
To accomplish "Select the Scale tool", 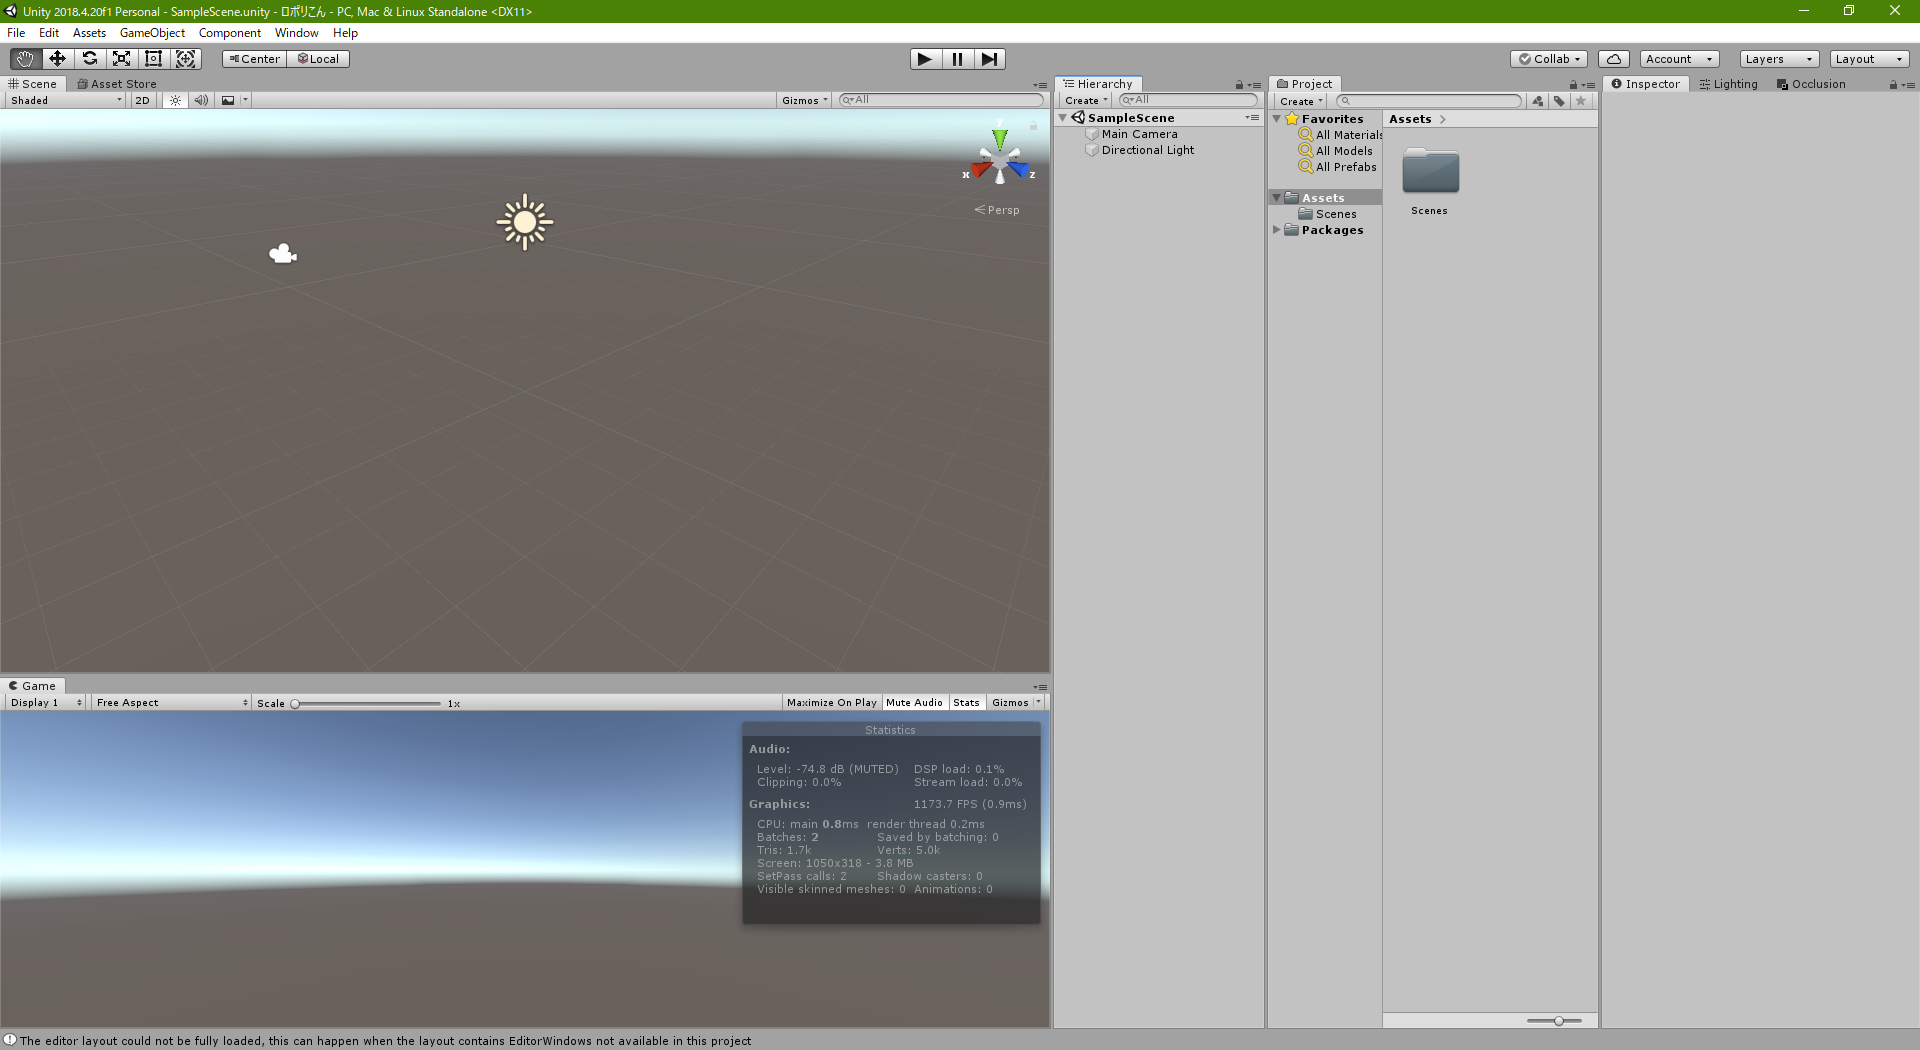I will pos(121,59).
